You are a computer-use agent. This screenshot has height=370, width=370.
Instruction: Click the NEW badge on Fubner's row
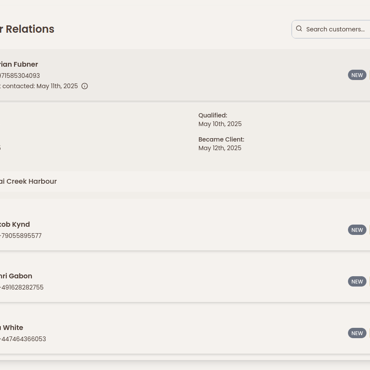[x=357, y=75]
